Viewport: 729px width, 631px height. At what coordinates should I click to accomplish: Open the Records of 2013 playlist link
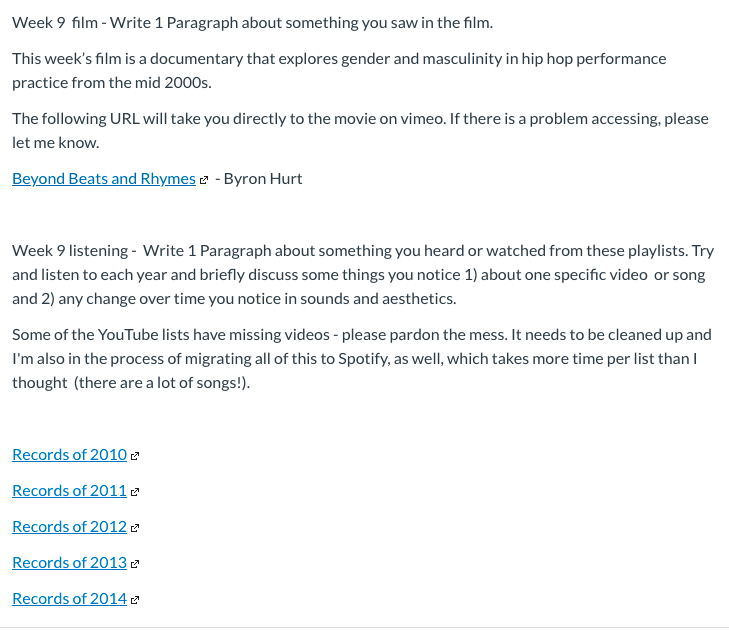point(69,563)
